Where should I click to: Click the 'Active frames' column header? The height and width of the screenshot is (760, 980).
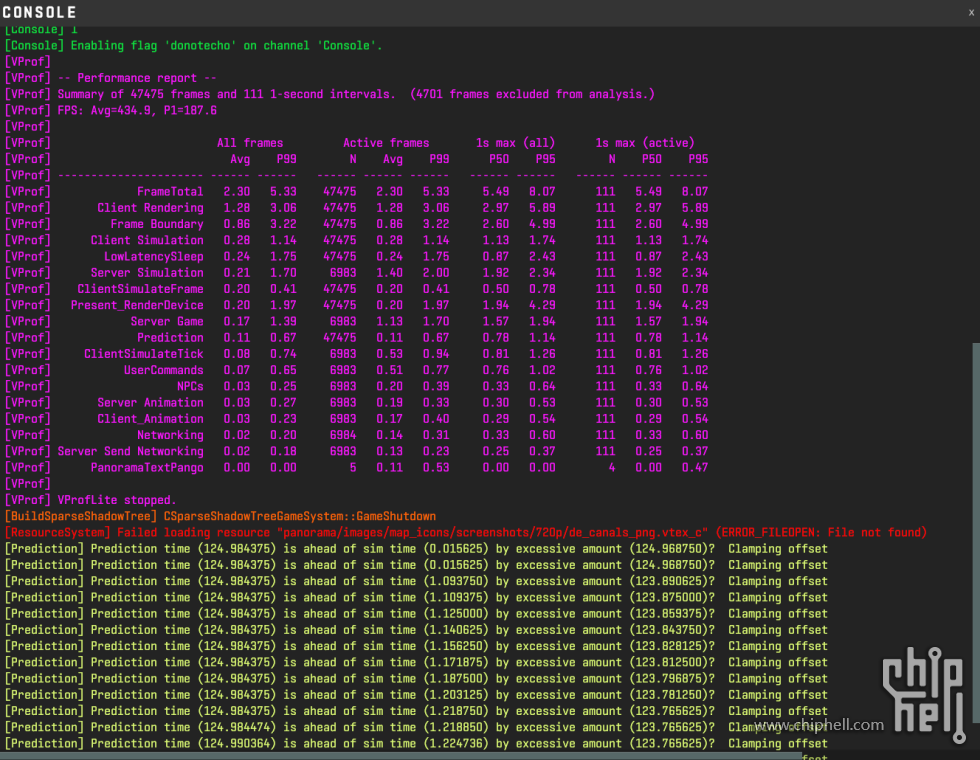386,143
